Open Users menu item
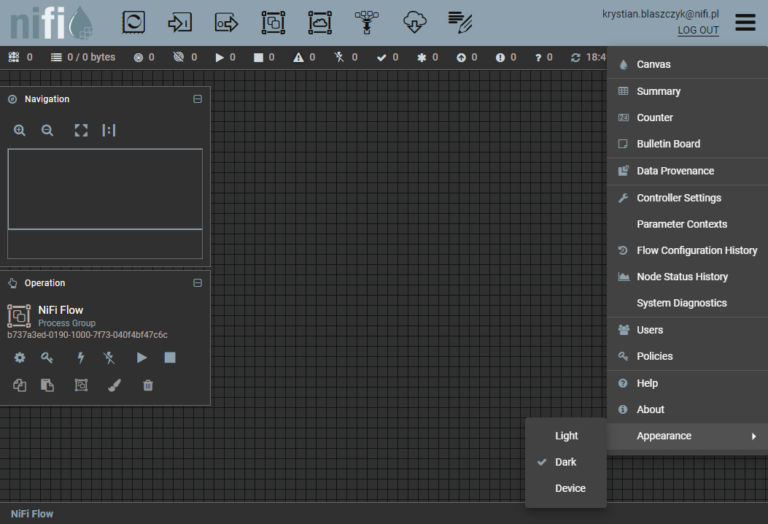Image resolution: width=768 pixels, height=524 pixels. (687, 330)
